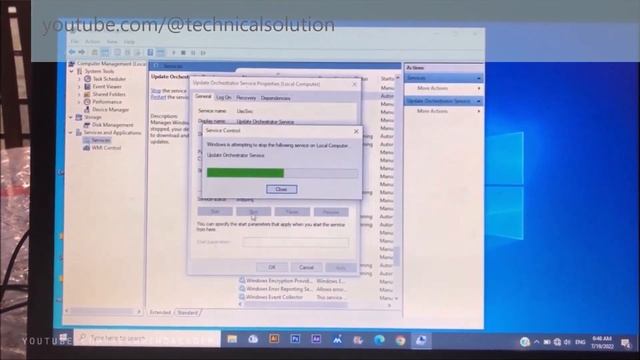Launch Adobe Illustrator from the taskbar

(274, 339)
